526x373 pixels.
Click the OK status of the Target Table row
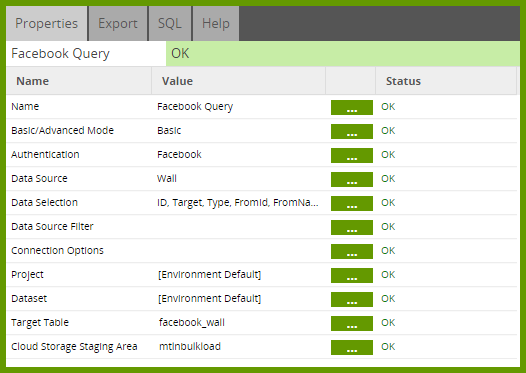pos(388,322)
